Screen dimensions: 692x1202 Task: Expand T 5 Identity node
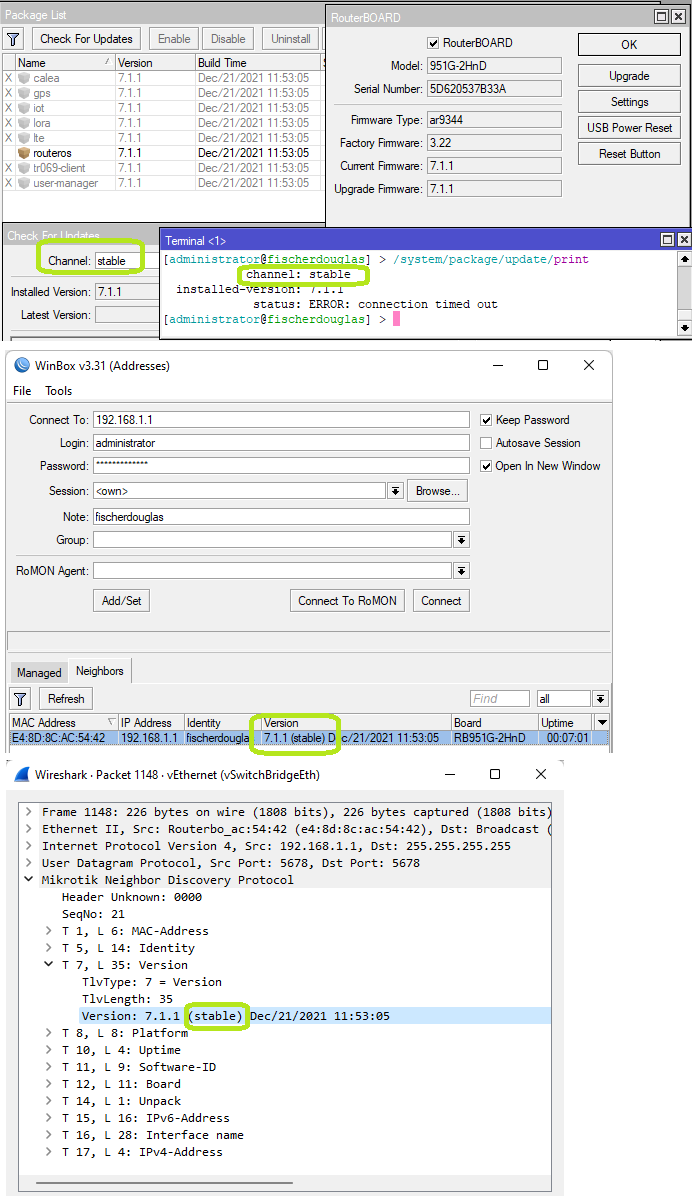click(x=50, y=948)
